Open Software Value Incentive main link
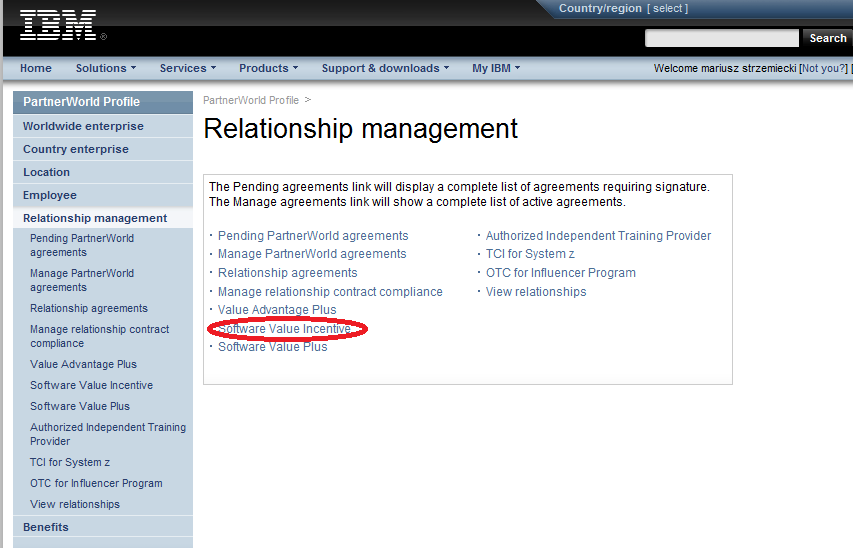This screenshot has height=548, width=853. (284, 329)
